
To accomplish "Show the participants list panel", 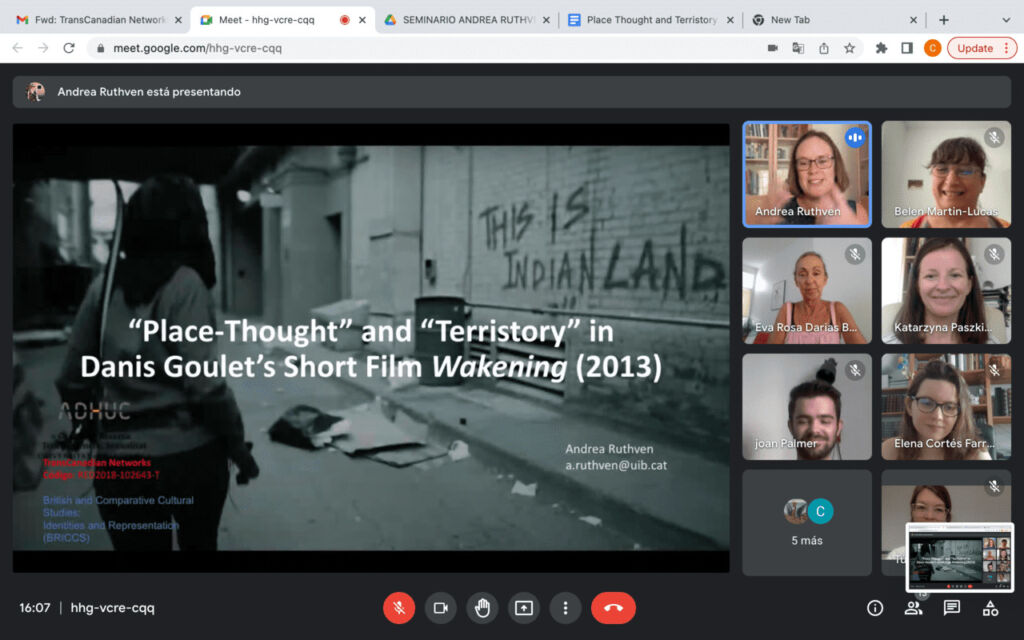I will click(913, 608).
